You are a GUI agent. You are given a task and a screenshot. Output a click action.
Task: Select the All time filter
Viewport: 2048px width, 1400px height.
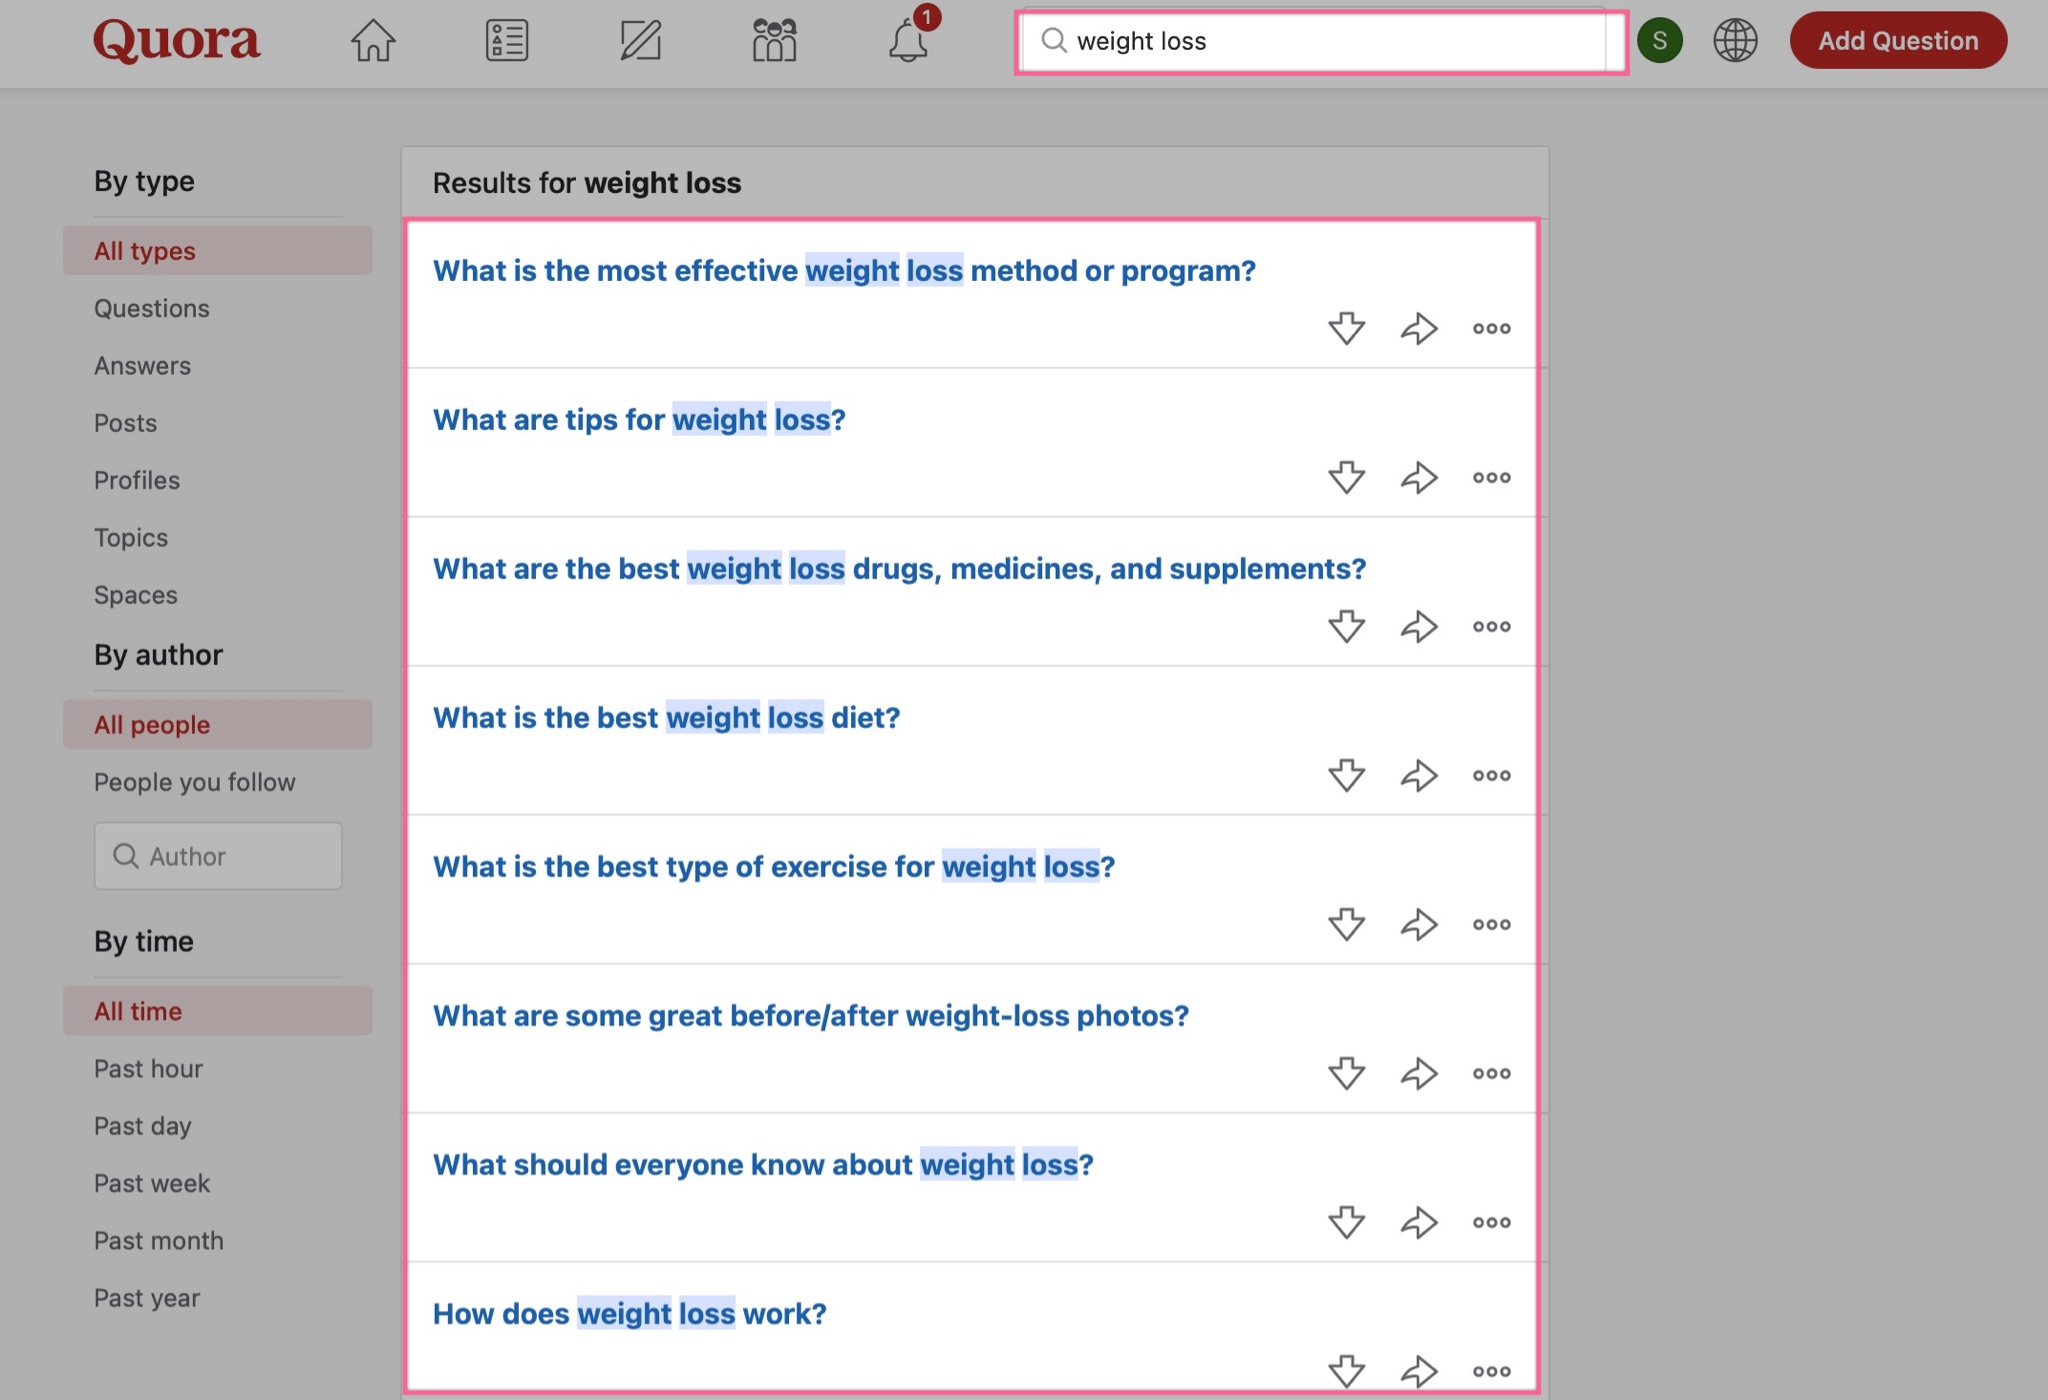pyautogui.click(x=218, y=1010)
